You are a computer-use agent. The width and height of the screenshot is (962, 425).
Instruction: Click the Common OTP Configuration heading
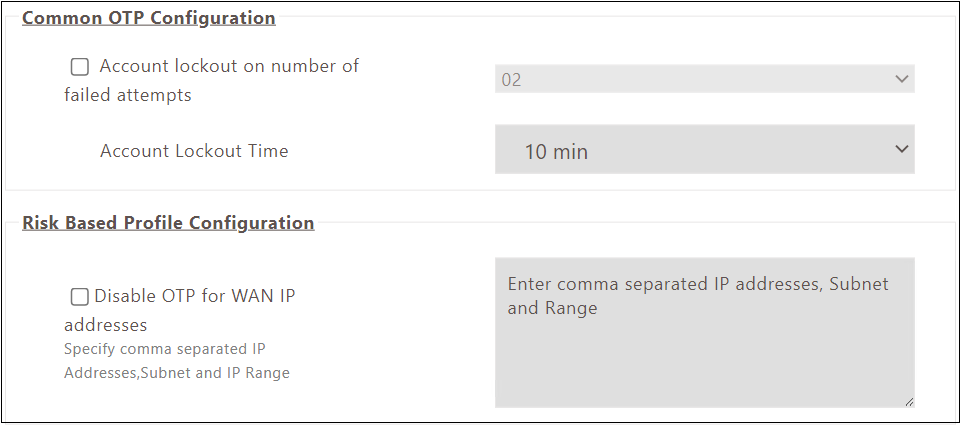click(x=148, y=18)
